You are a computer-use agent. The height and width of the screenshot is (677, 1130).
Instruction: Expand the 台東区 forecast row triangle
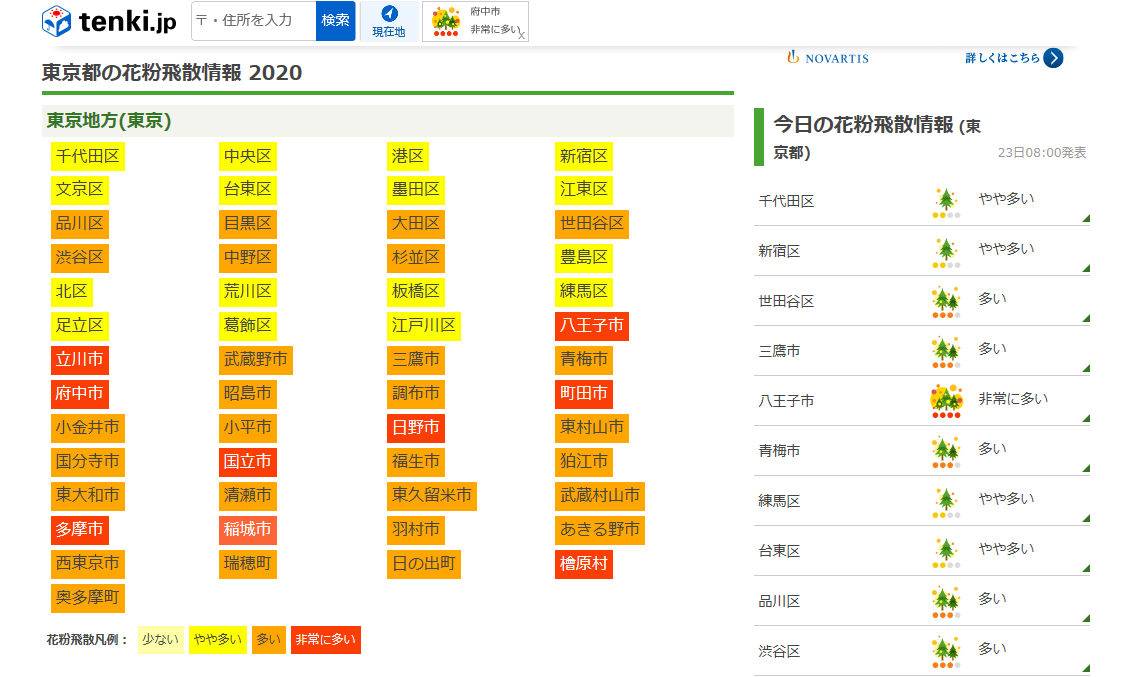click(x=1085, y=568)
